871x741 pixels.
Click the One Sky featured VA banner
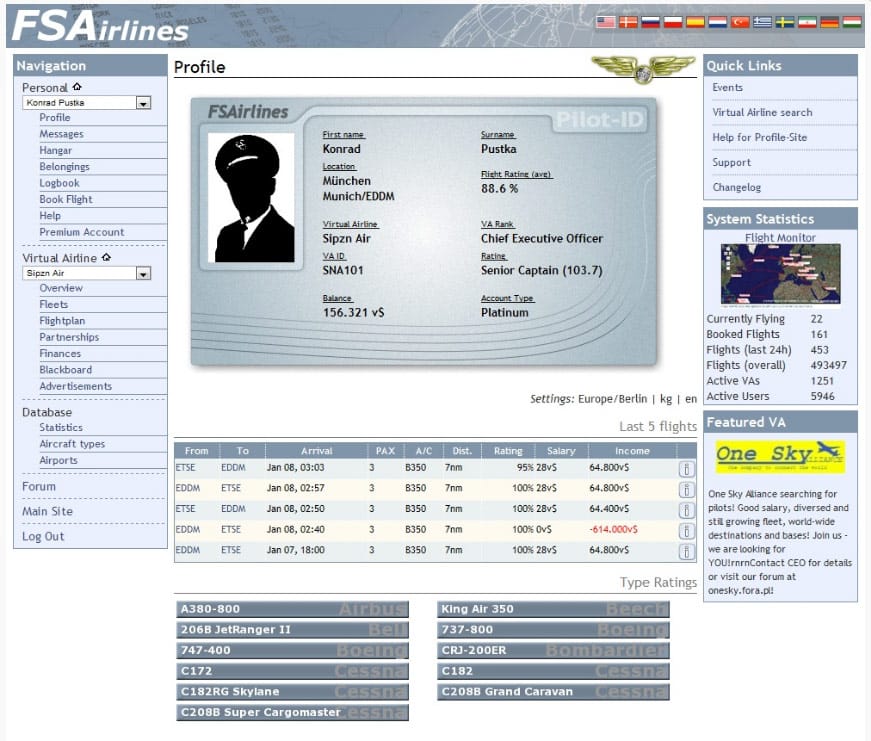[x=780, y=456]
